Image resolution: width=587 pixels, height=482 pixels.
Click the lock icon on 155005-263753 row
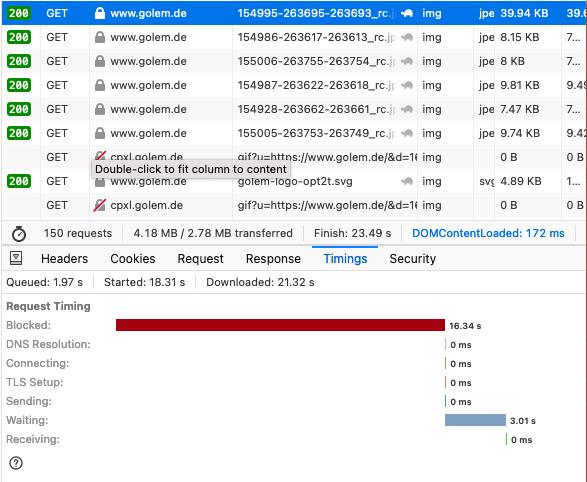pyautogui.click(x=100, y=133)
